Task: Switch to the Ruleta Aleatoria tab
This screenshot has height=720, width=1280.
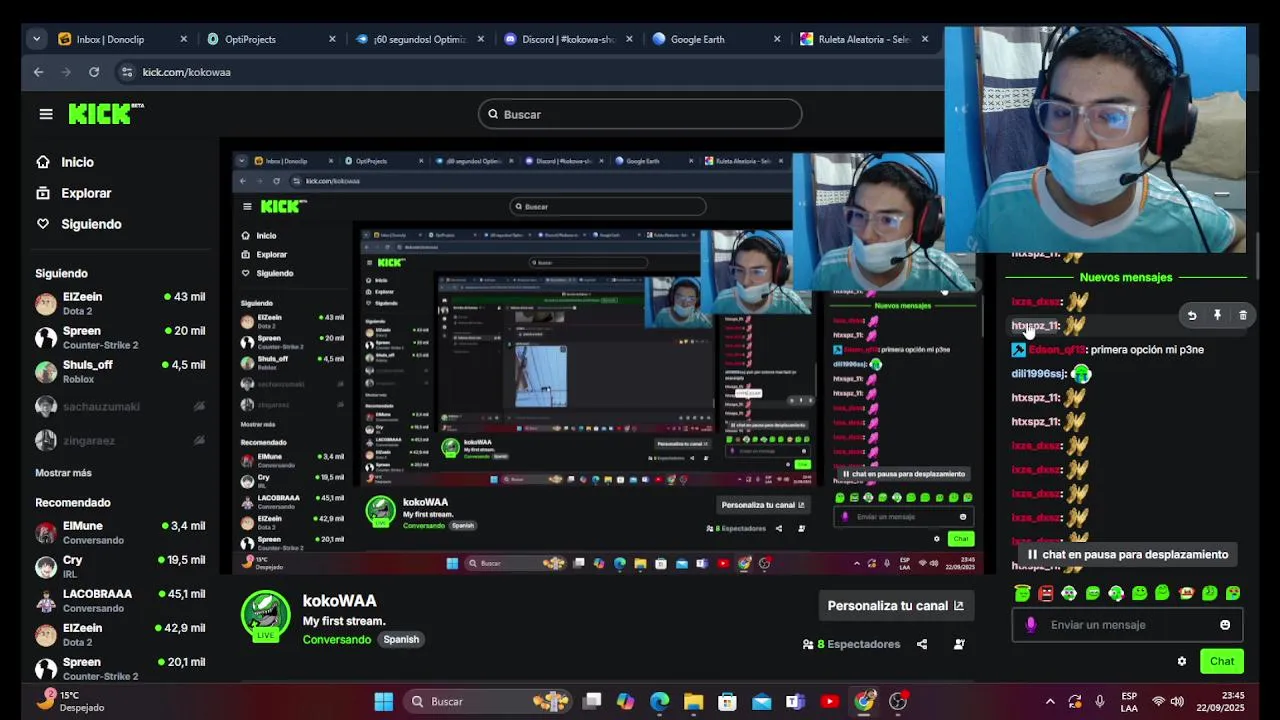Action: [866, 39]
